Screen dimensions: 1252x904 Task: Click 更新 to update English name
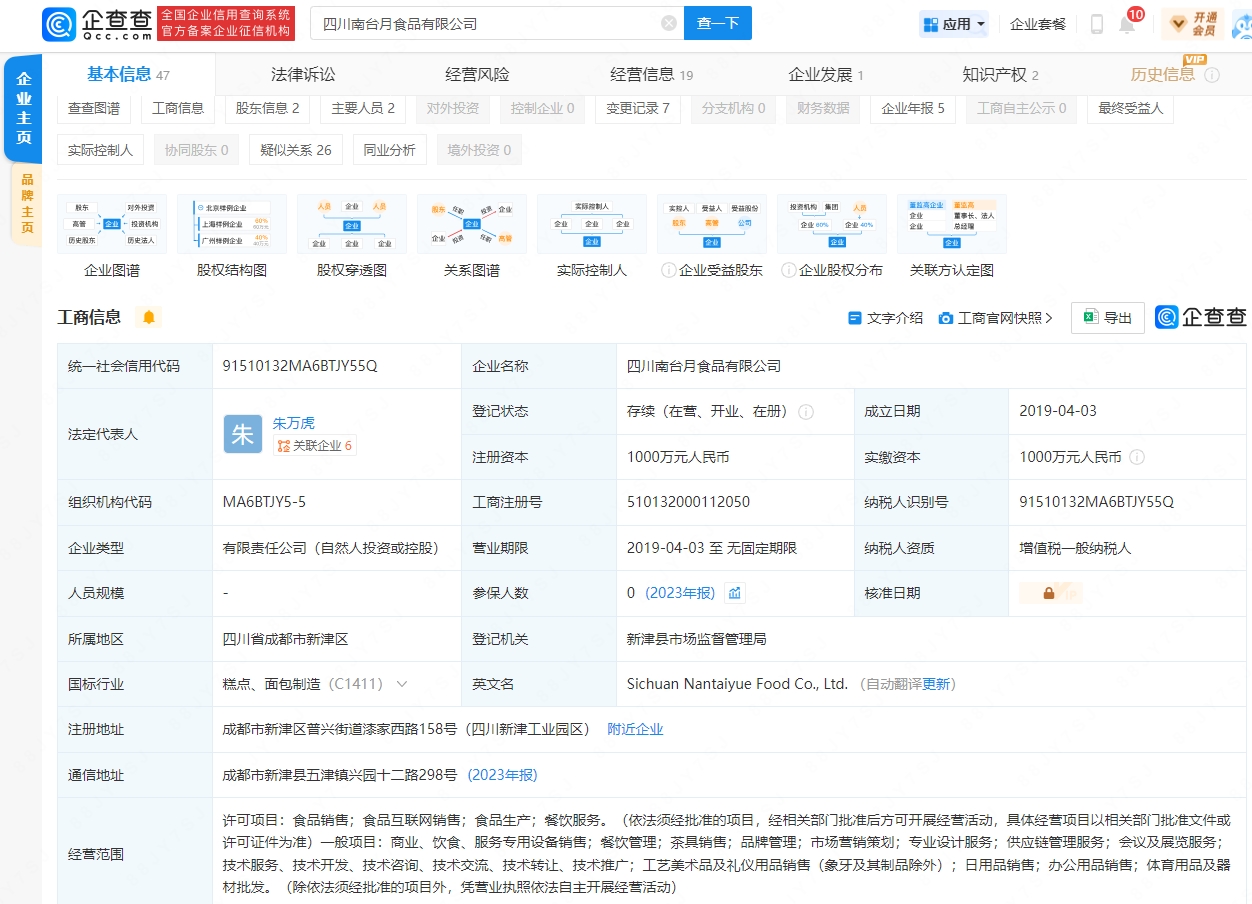click(x=936, y=684)
